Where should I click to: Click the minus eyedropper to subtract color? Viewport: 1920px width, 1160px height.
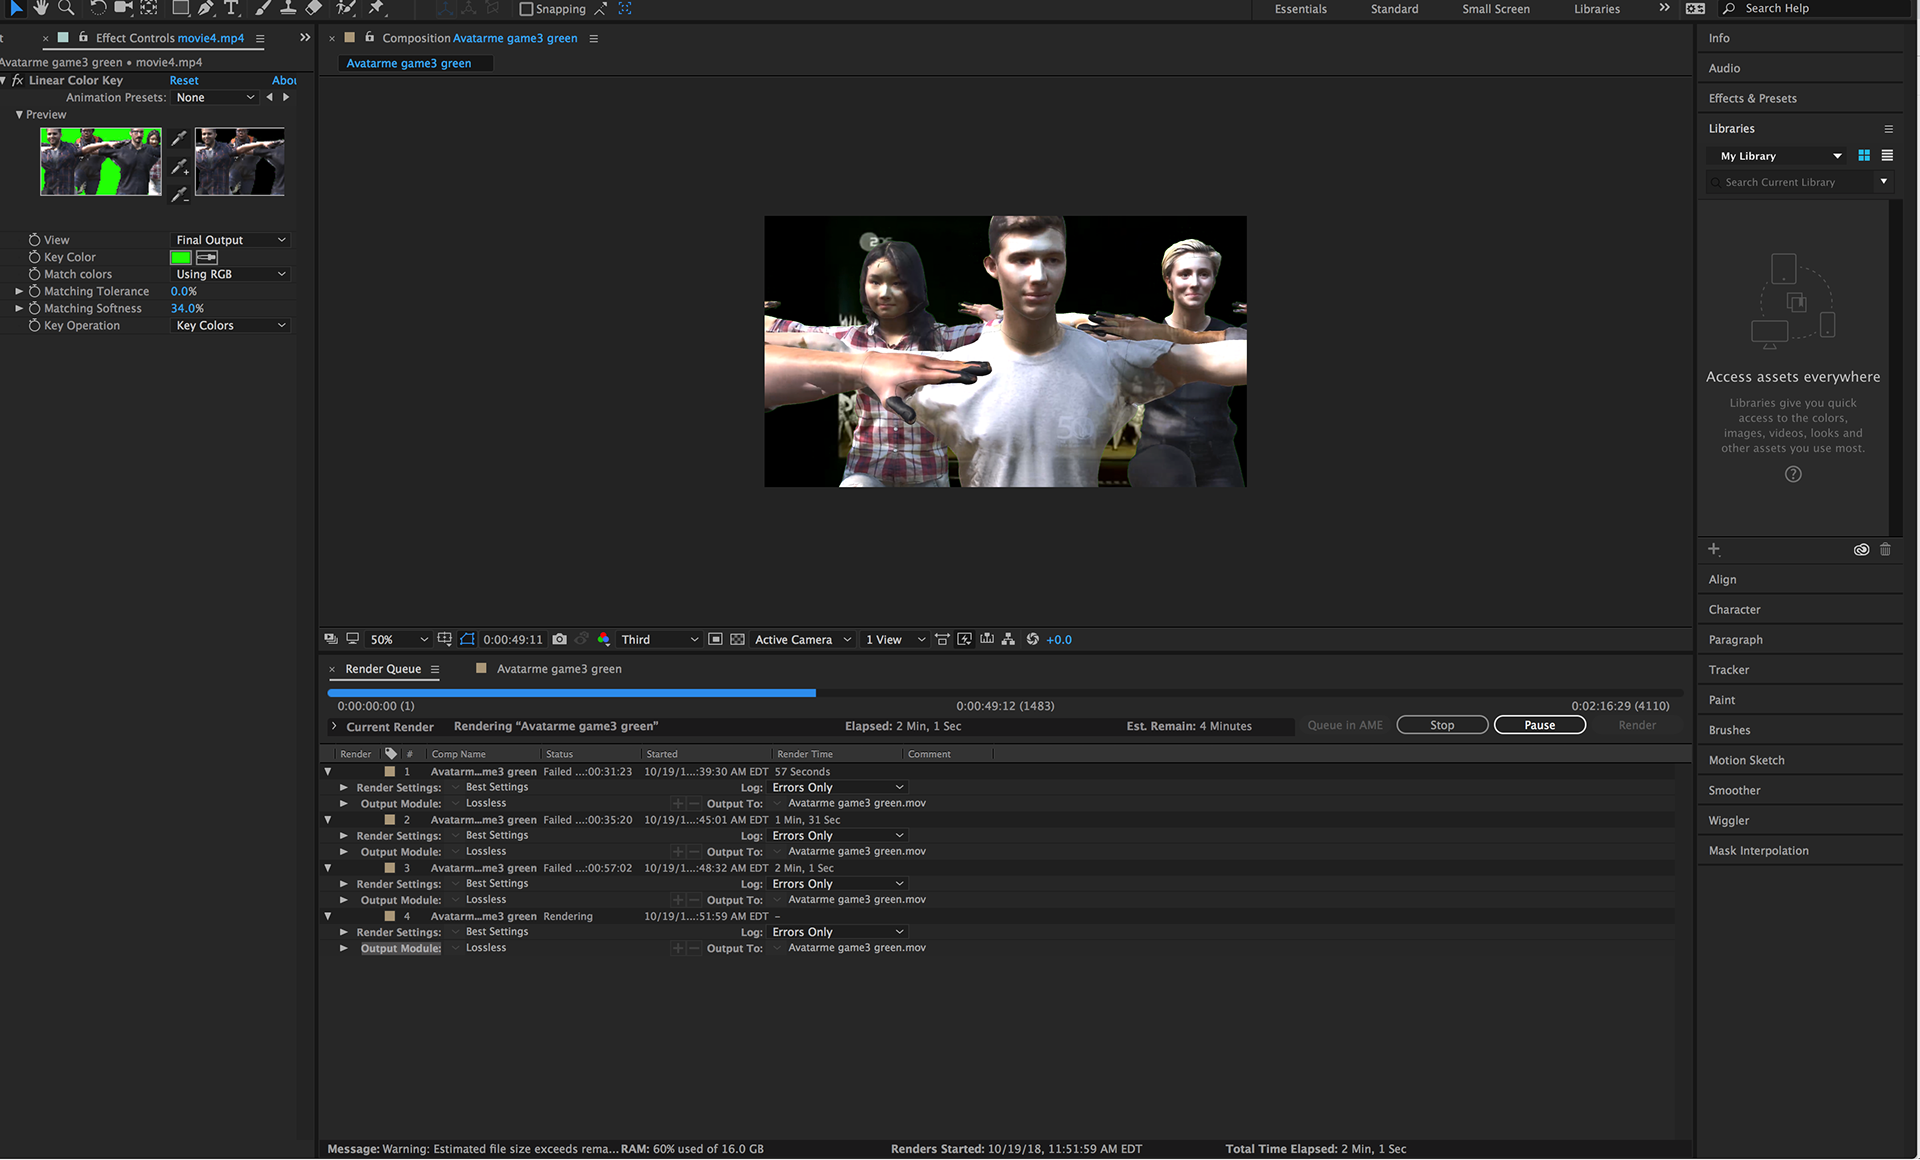coord(179,194)
